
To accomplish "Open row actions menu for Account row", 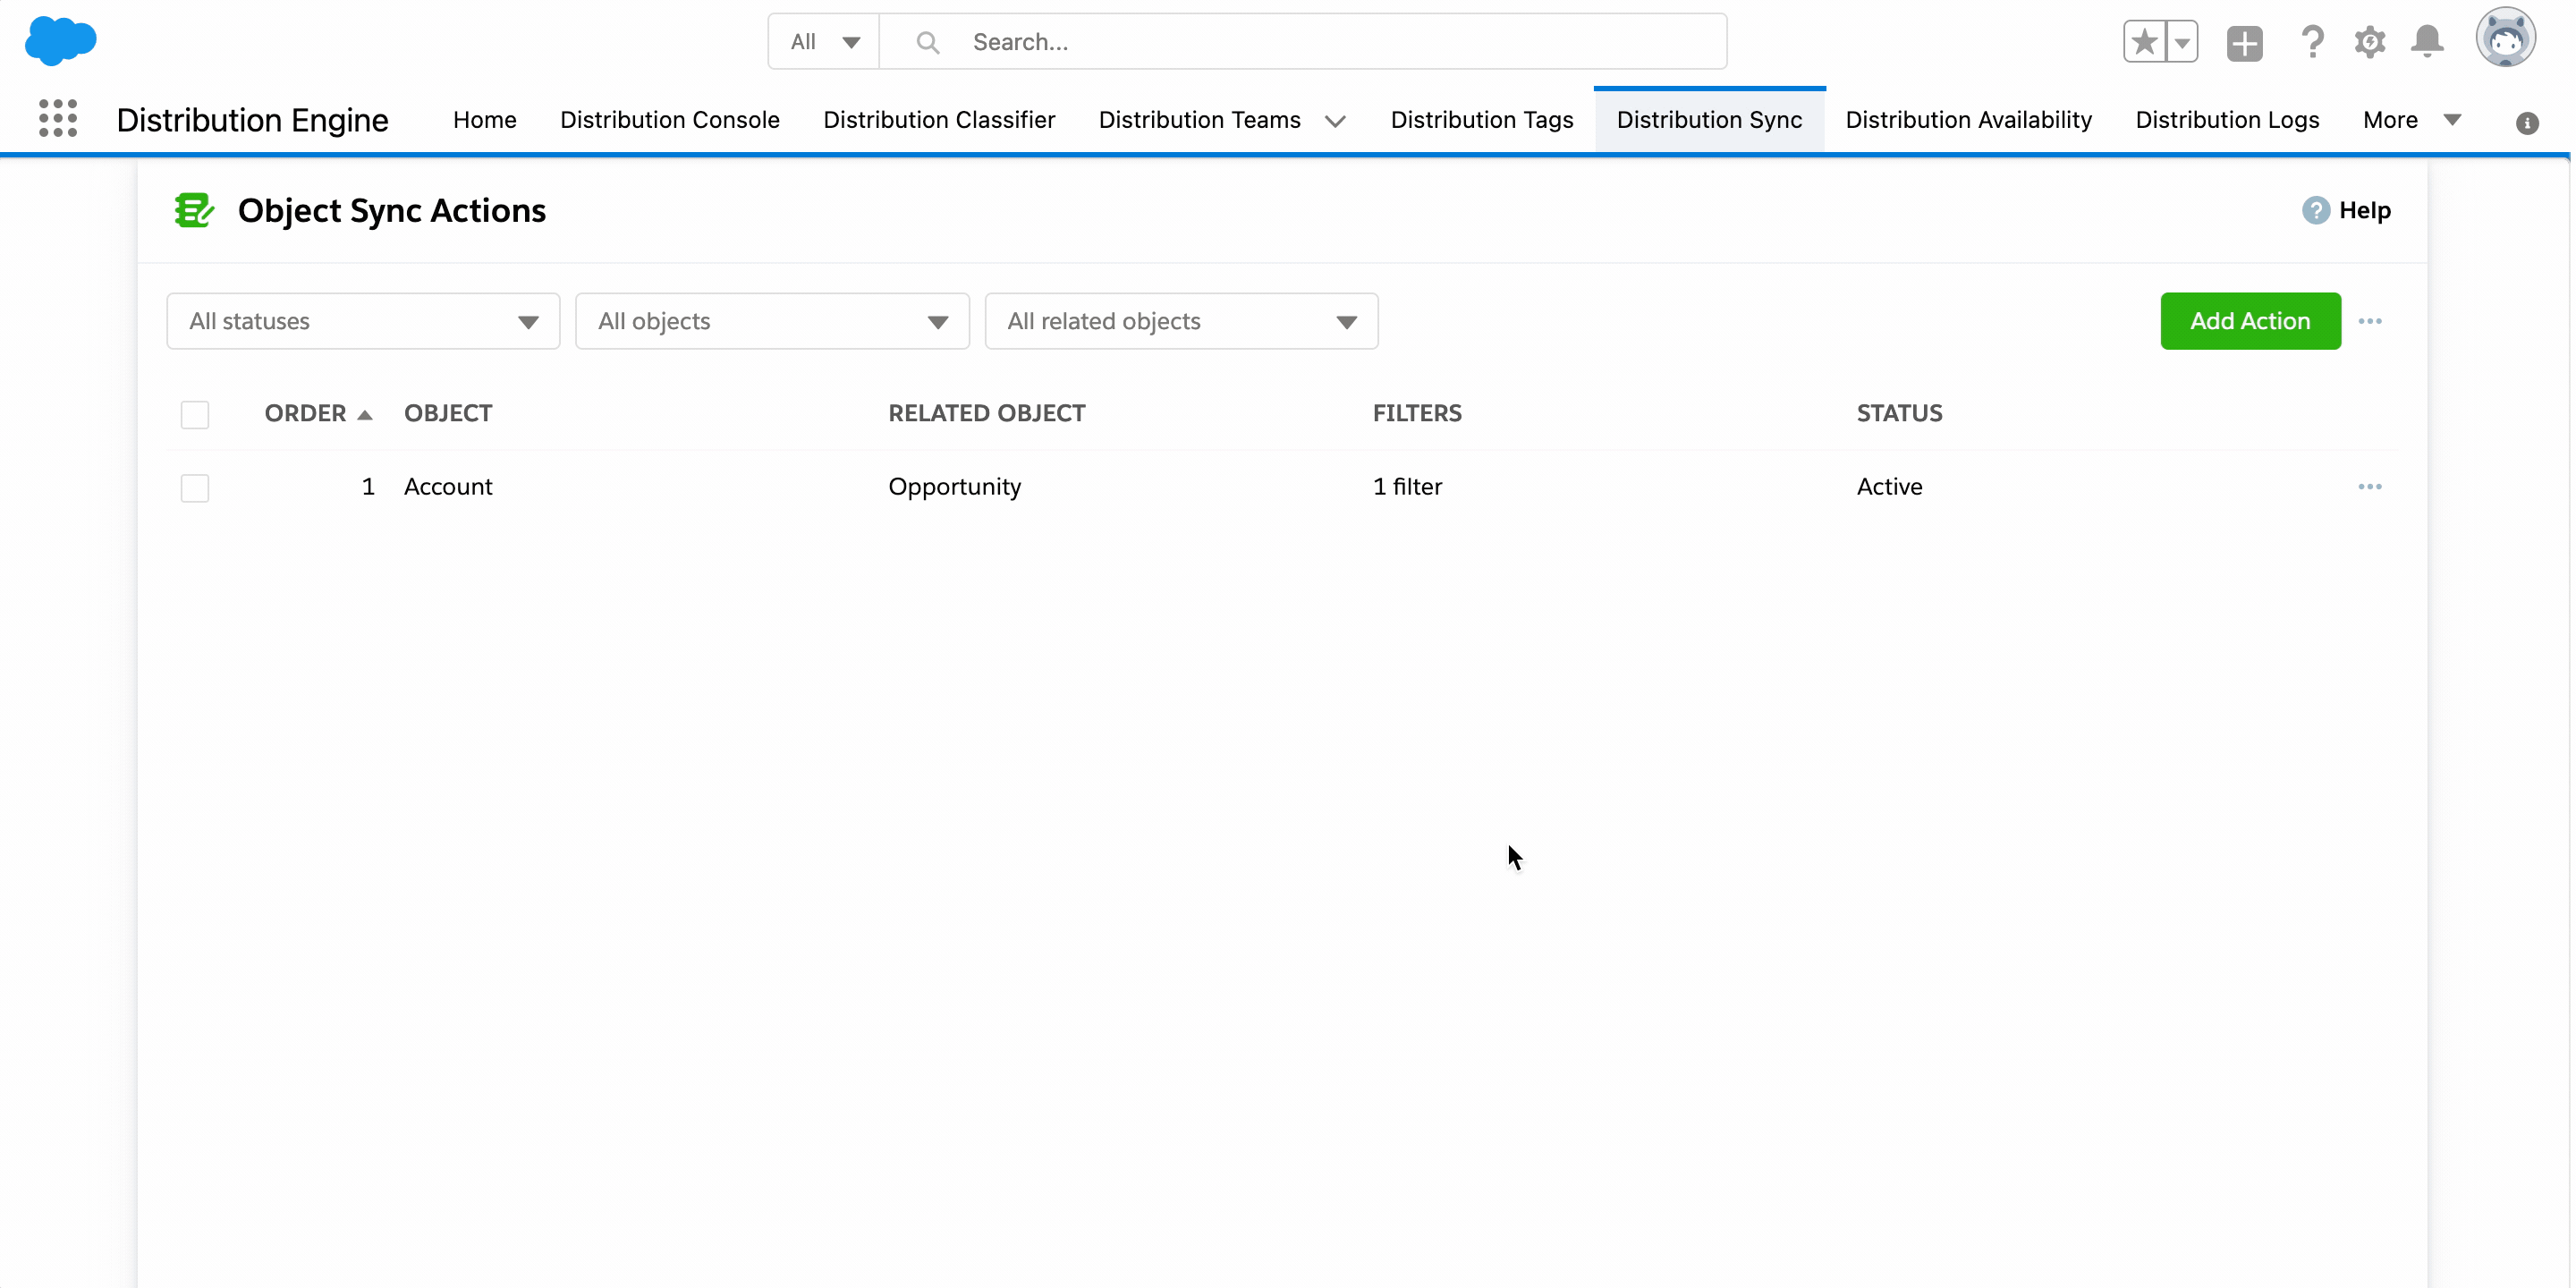I will (2369, 486).
